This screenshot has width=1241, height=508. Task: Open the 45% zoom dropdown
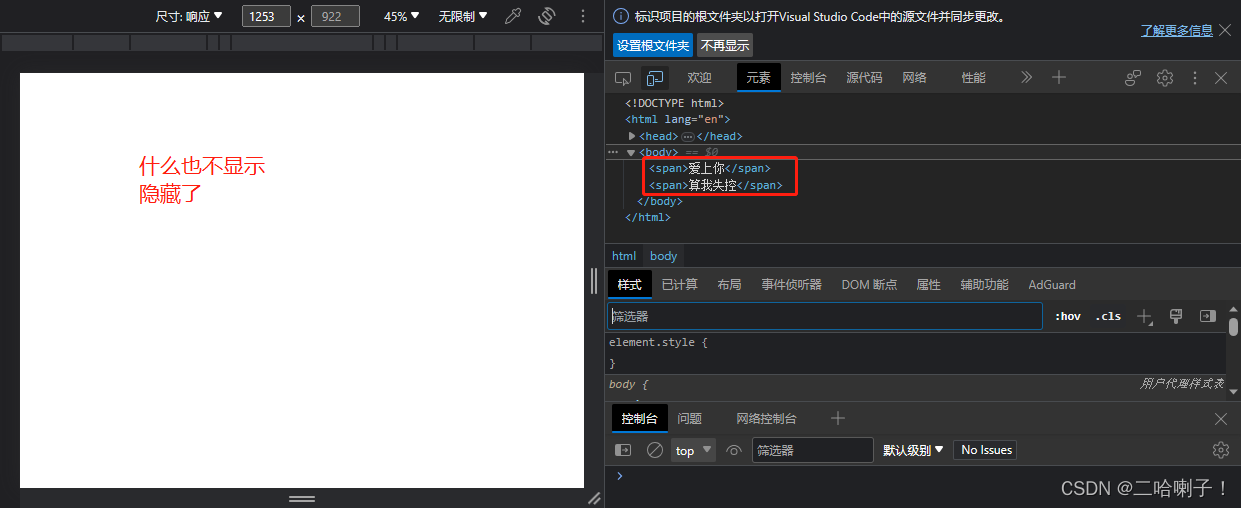coord(402,17)
